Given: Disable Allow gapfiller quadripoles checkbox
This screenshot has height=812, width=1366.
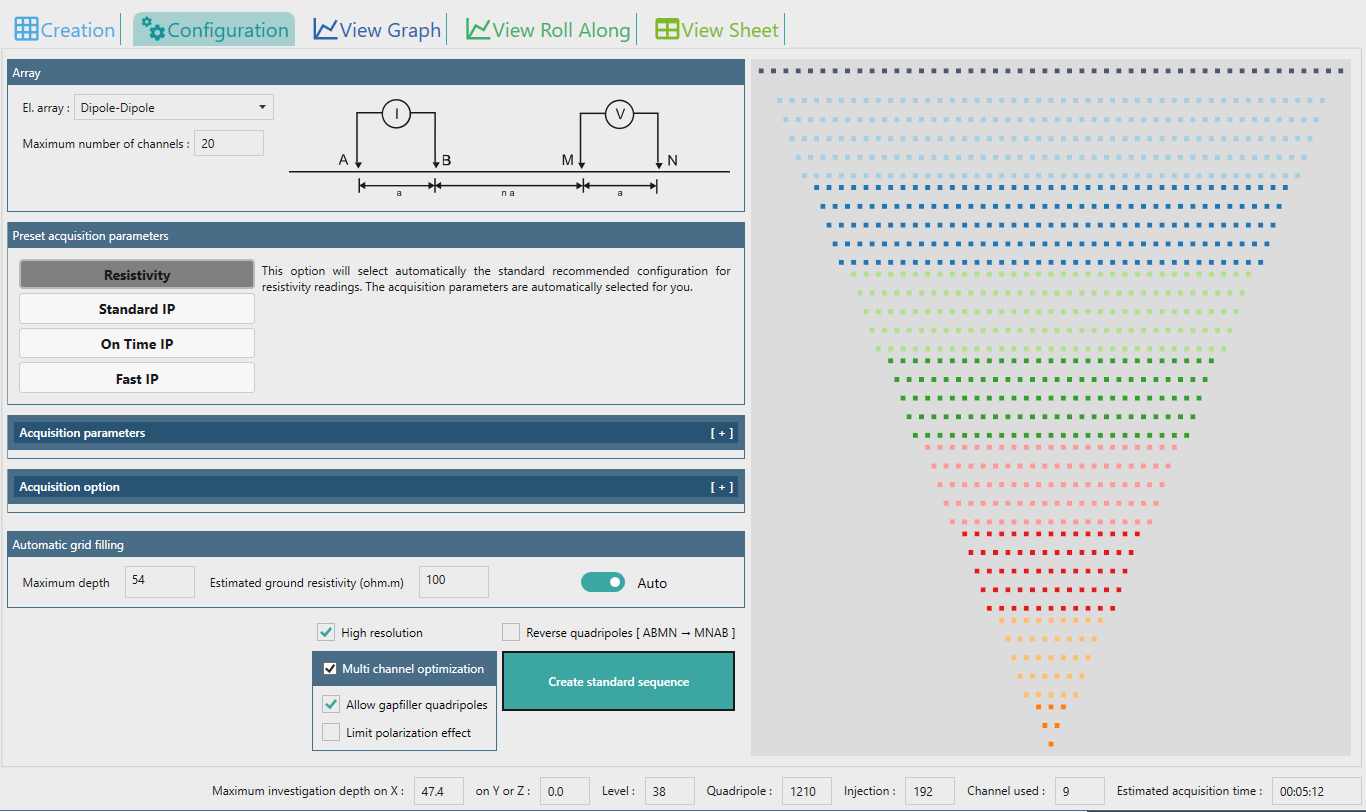Looking at the screenshot, I should pyautogui.click(x=331, y=704).
